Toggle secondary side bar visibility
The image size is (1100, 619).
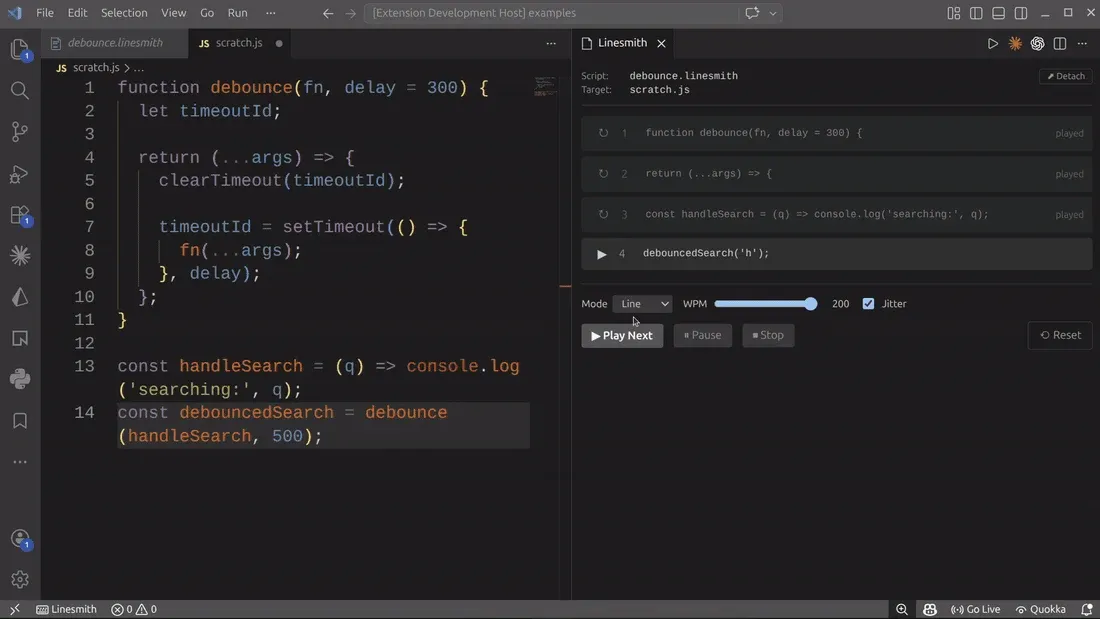coord(1021,13)
